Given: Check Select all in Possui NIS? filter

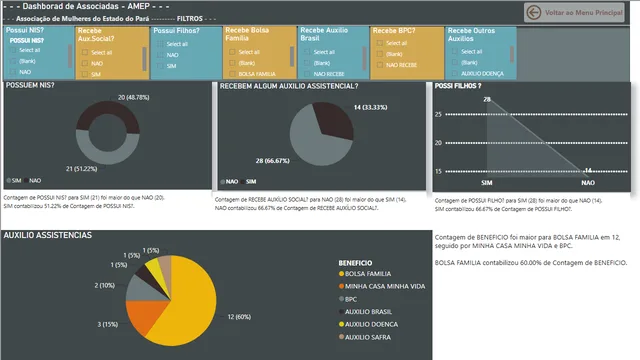Looking at the screenshot, I should pyautogui.click(x=13, y=50).
